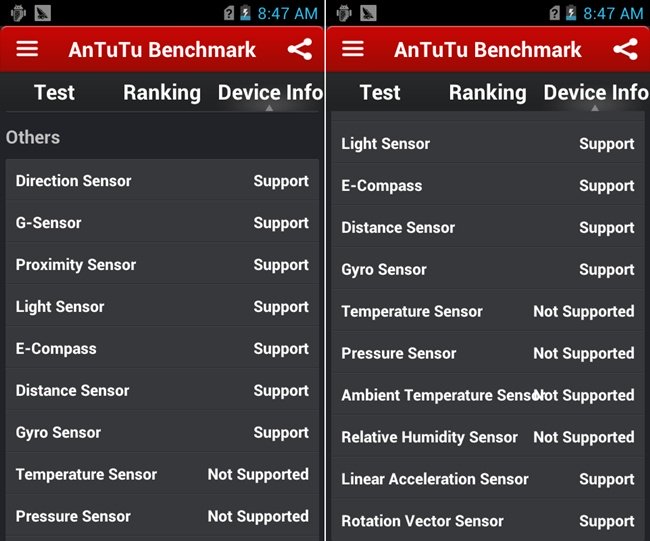The image size is (650, 541).
Task: Tap Android debug icon in left status bar
Action: (16, 13)
